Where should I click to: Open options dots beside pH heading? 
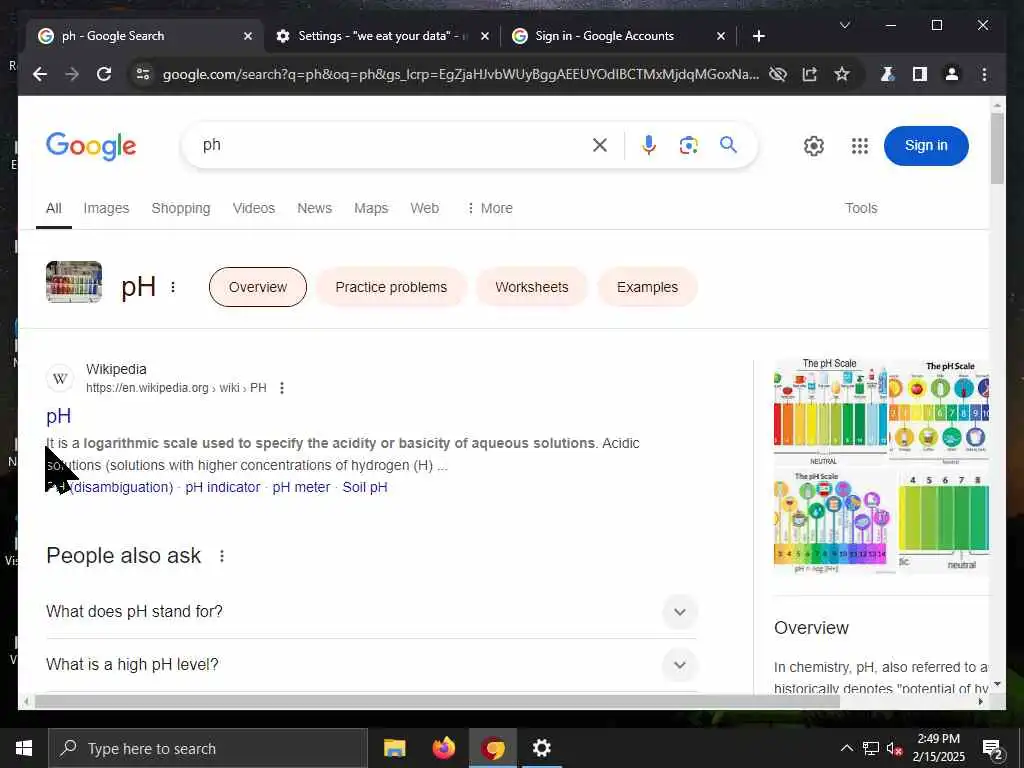pyautogui.click(x=173, y=287)
